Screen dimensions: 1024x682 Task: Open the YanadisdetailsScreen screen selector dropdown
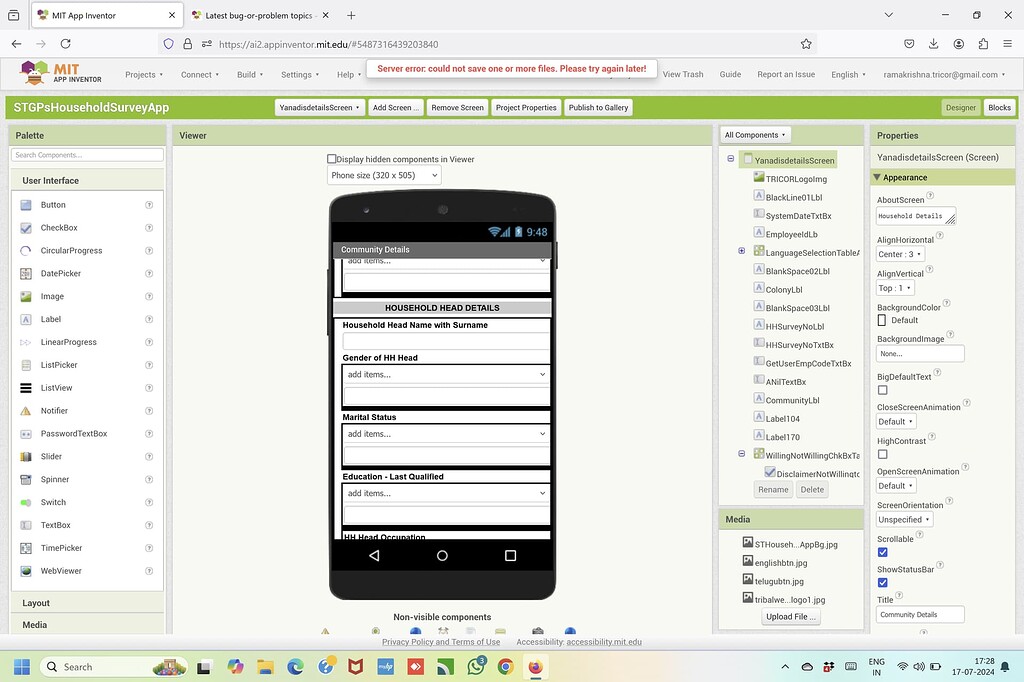tap(319, 107)
